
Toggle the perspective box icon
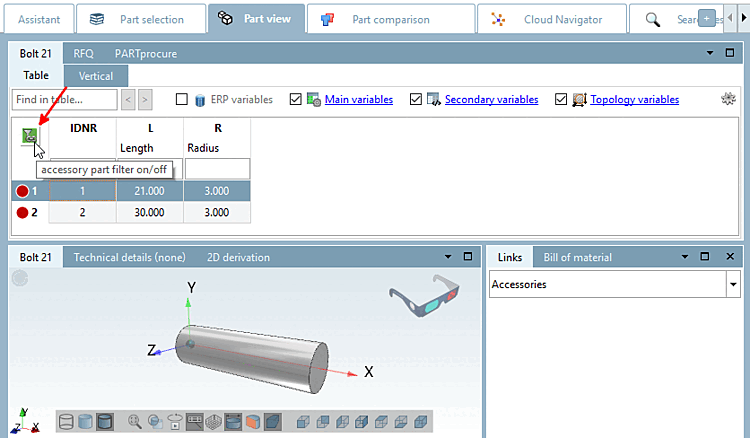(272, 422)
